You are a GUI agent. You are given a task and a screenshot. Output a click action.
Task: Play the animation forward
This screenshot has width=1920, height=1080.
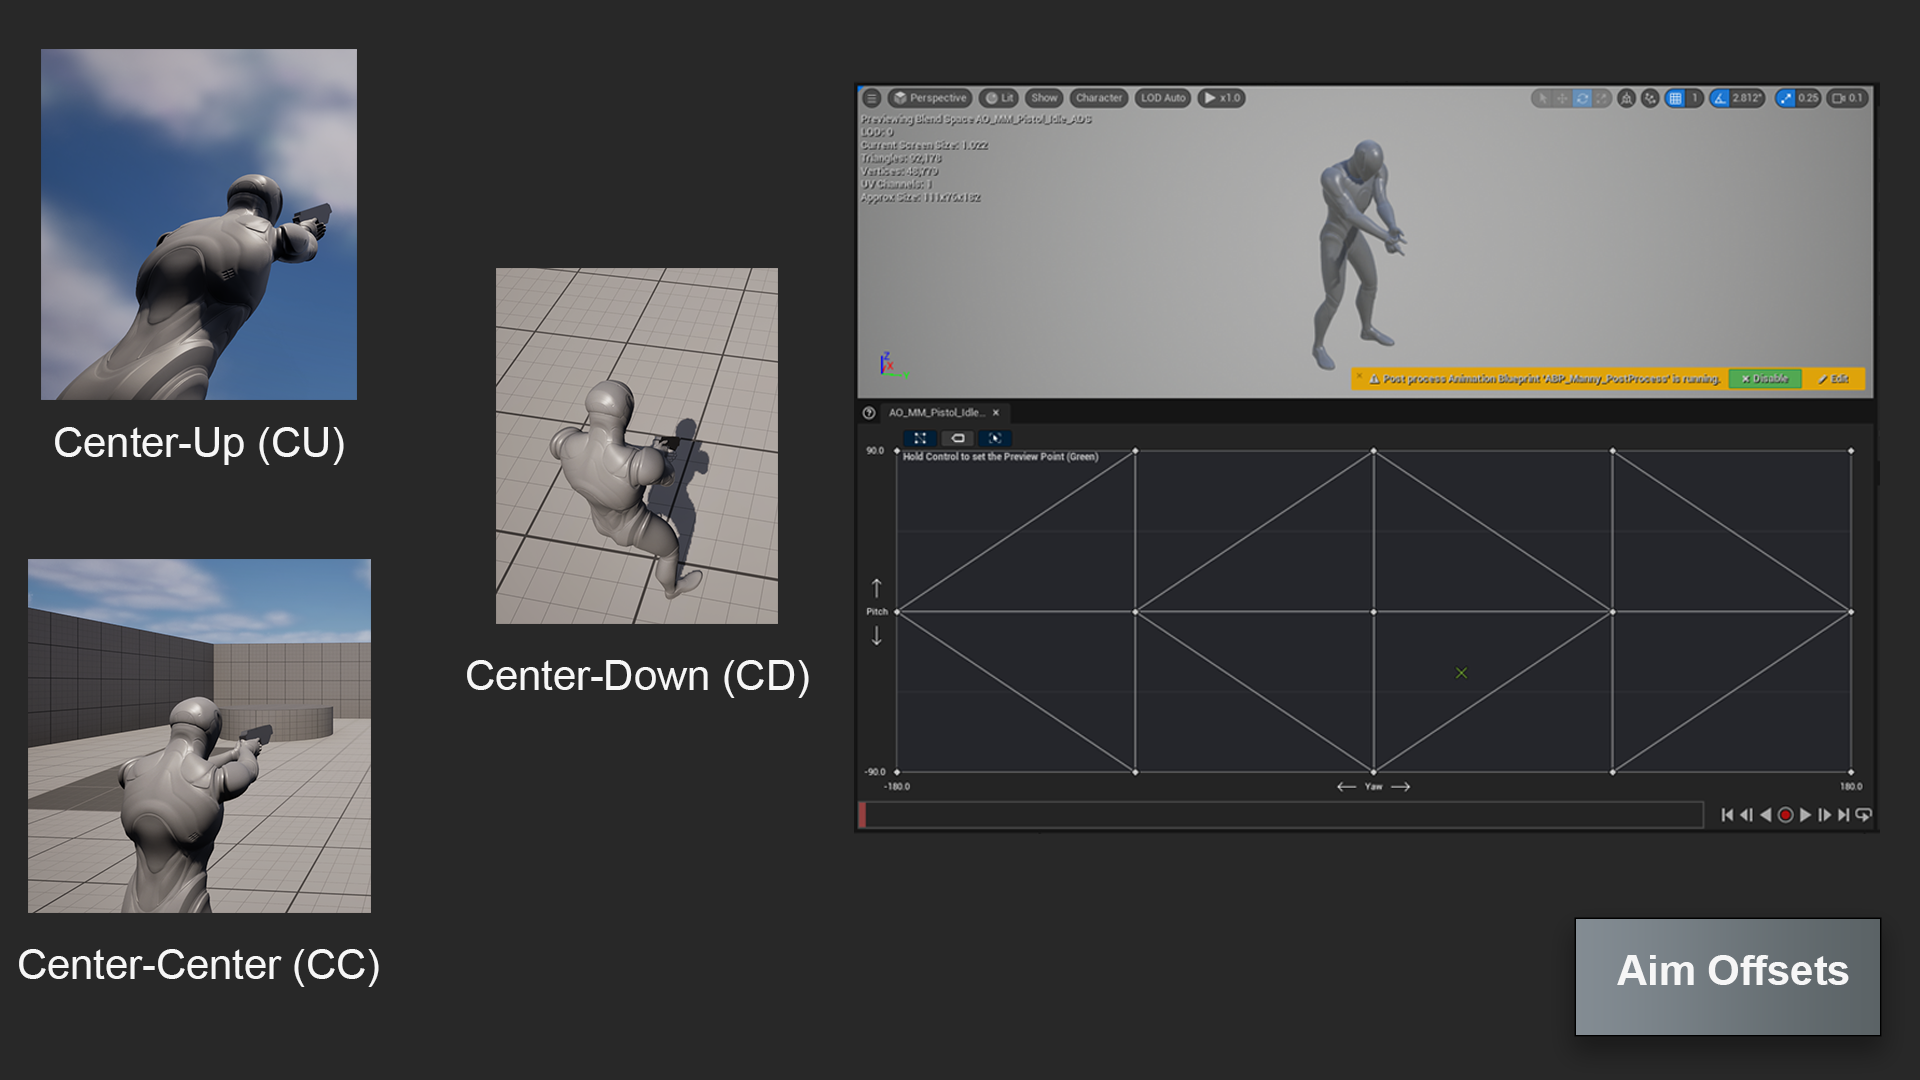pyautogui.click(x=1805, y=815)
